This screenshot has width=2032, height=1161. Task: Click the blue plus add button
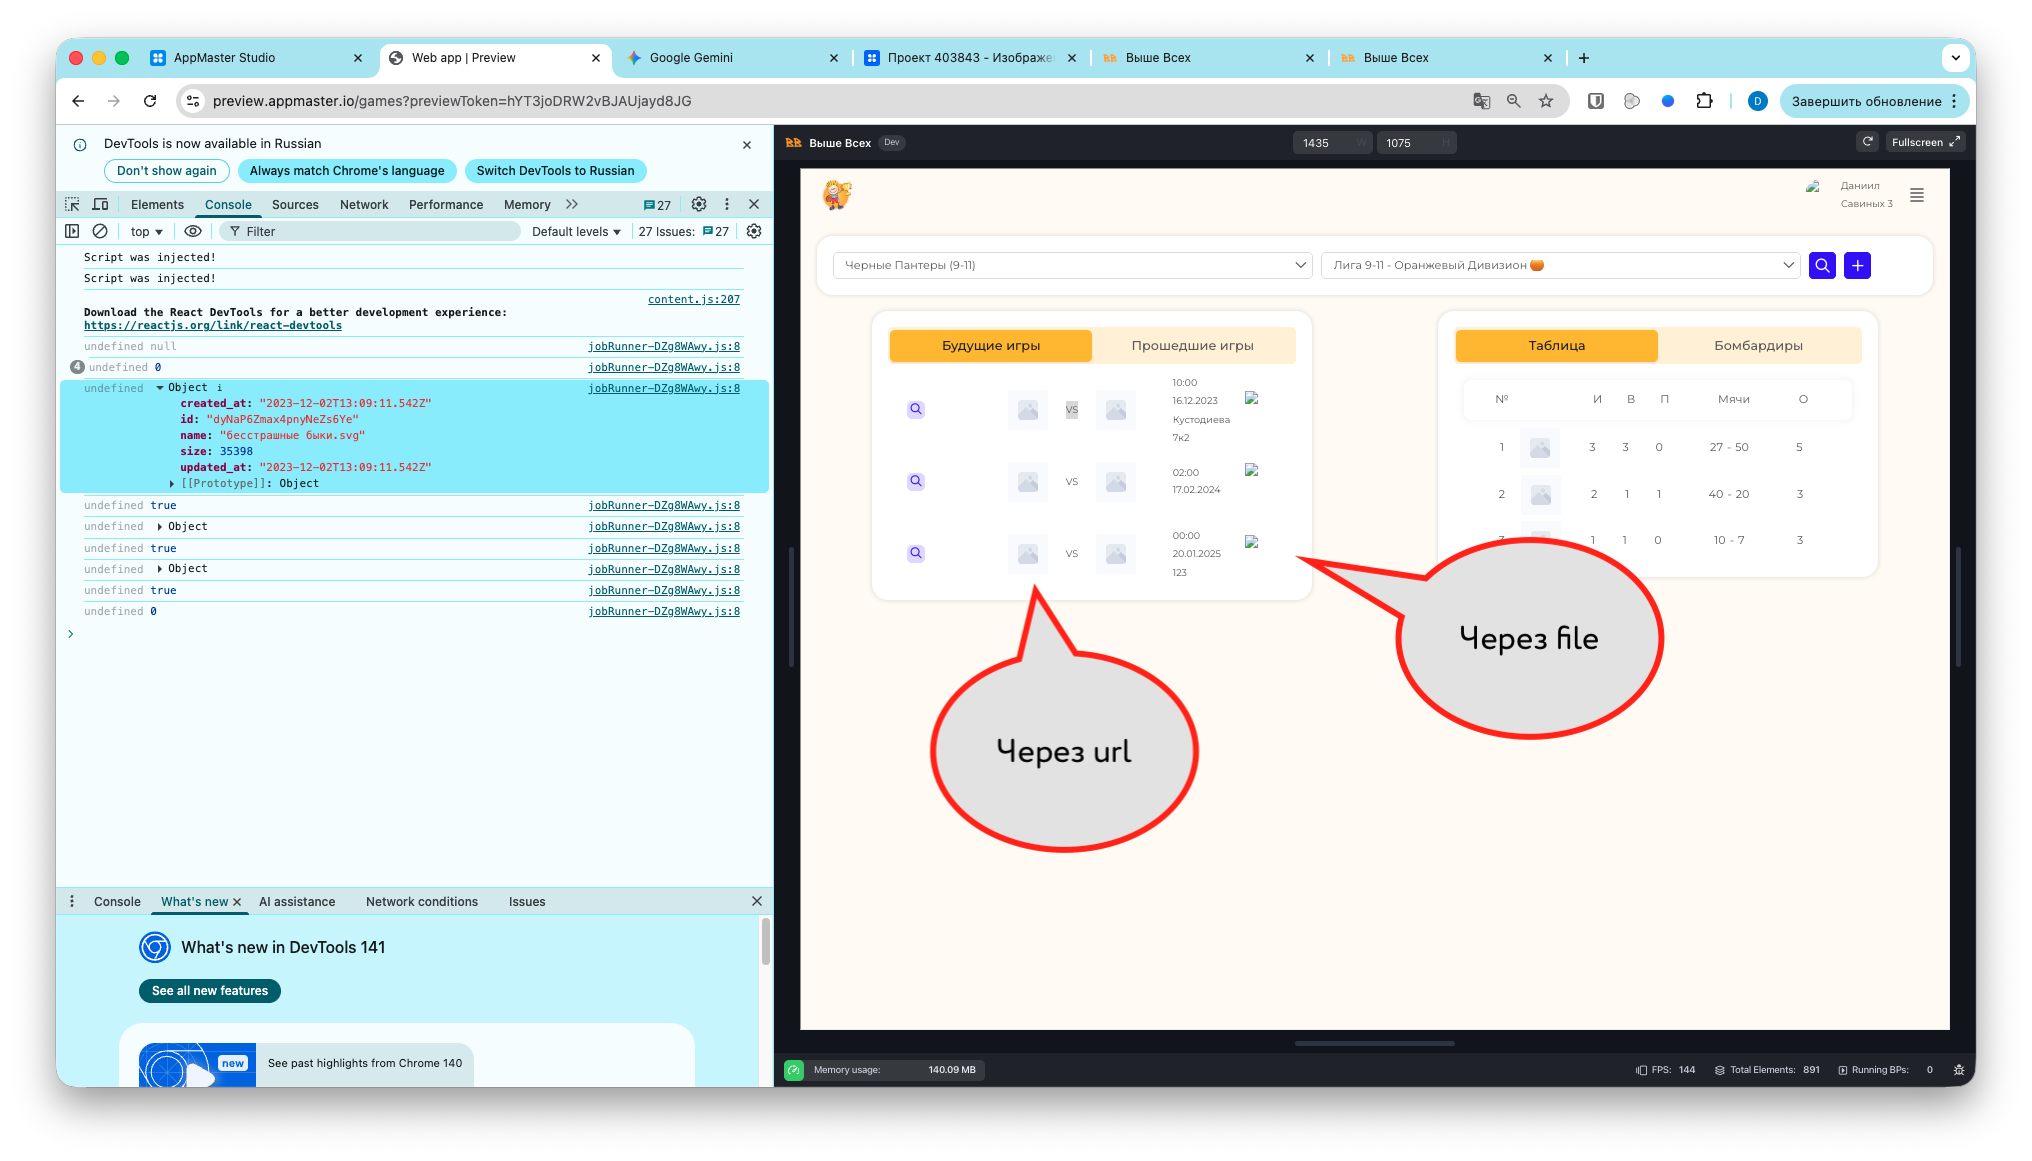click(1857, 265)
